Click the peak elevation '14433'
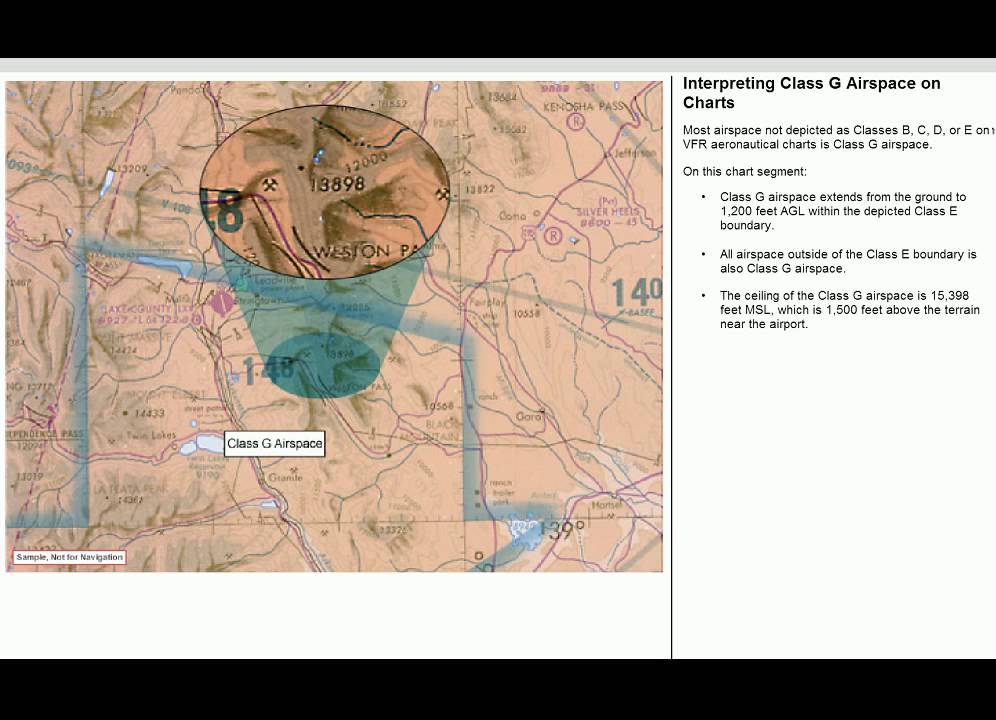 coord(149,414)
